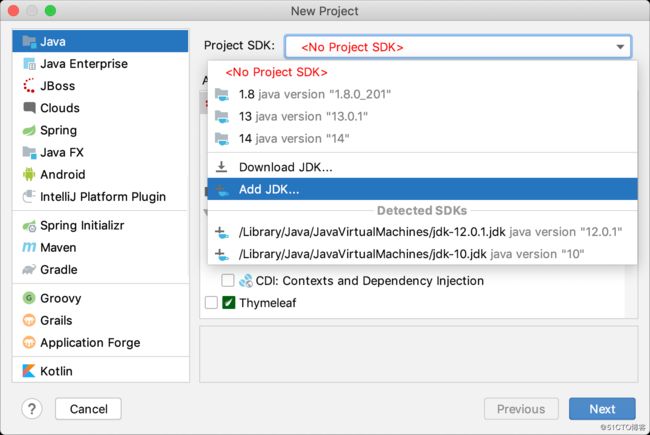This screenshot has width=650, height=435.
Task: Click the Kotlin K icon
Action: point(29,371)
